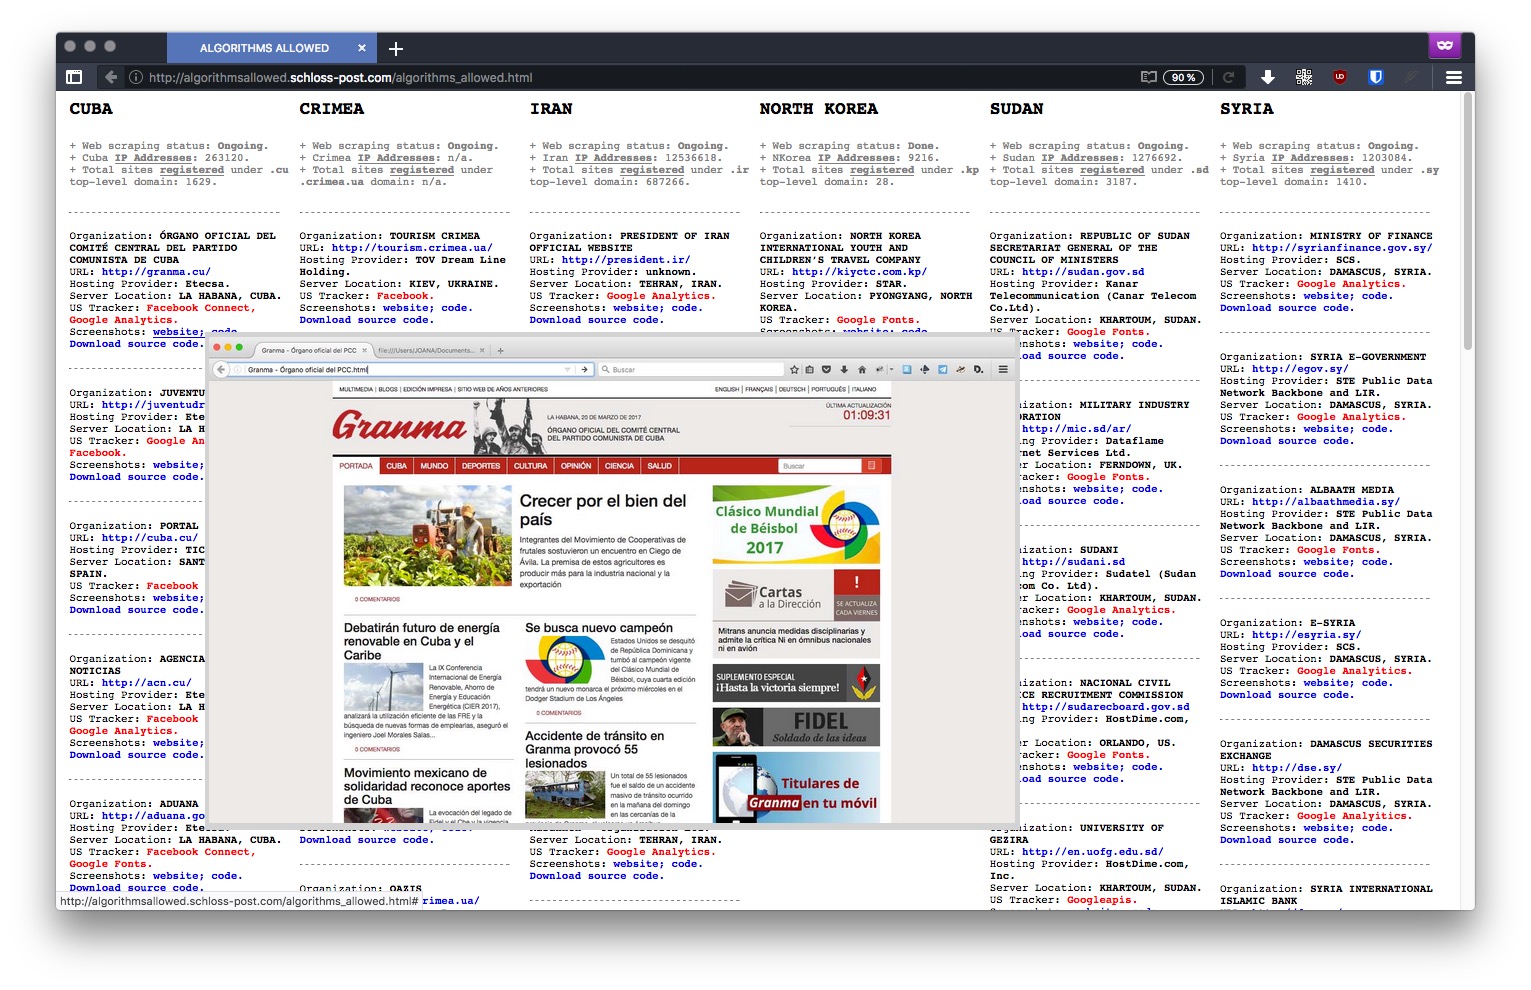Image resolution: width=1531 pixels, height=990 pixels.
Task: Reload the Algorithms Allowed page
Action: point(1228,77)
